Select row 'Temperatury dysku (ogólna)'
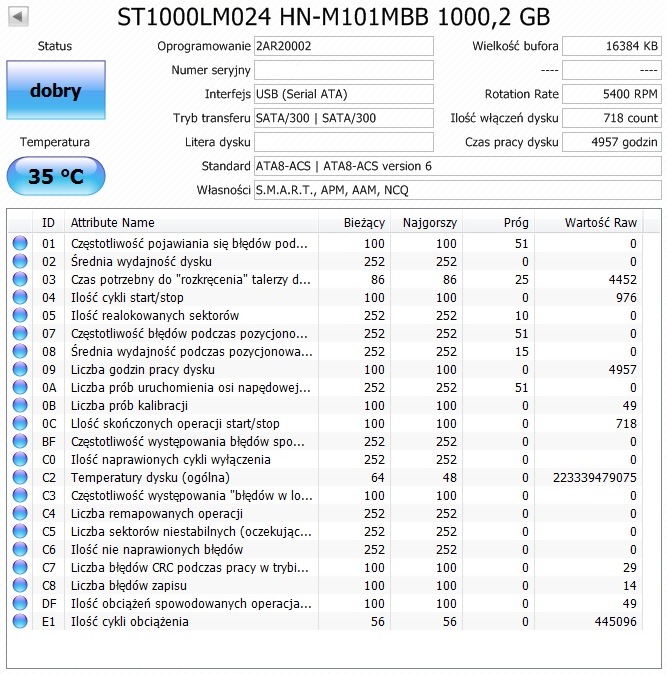Screen dimensions: 667x674 325,478
